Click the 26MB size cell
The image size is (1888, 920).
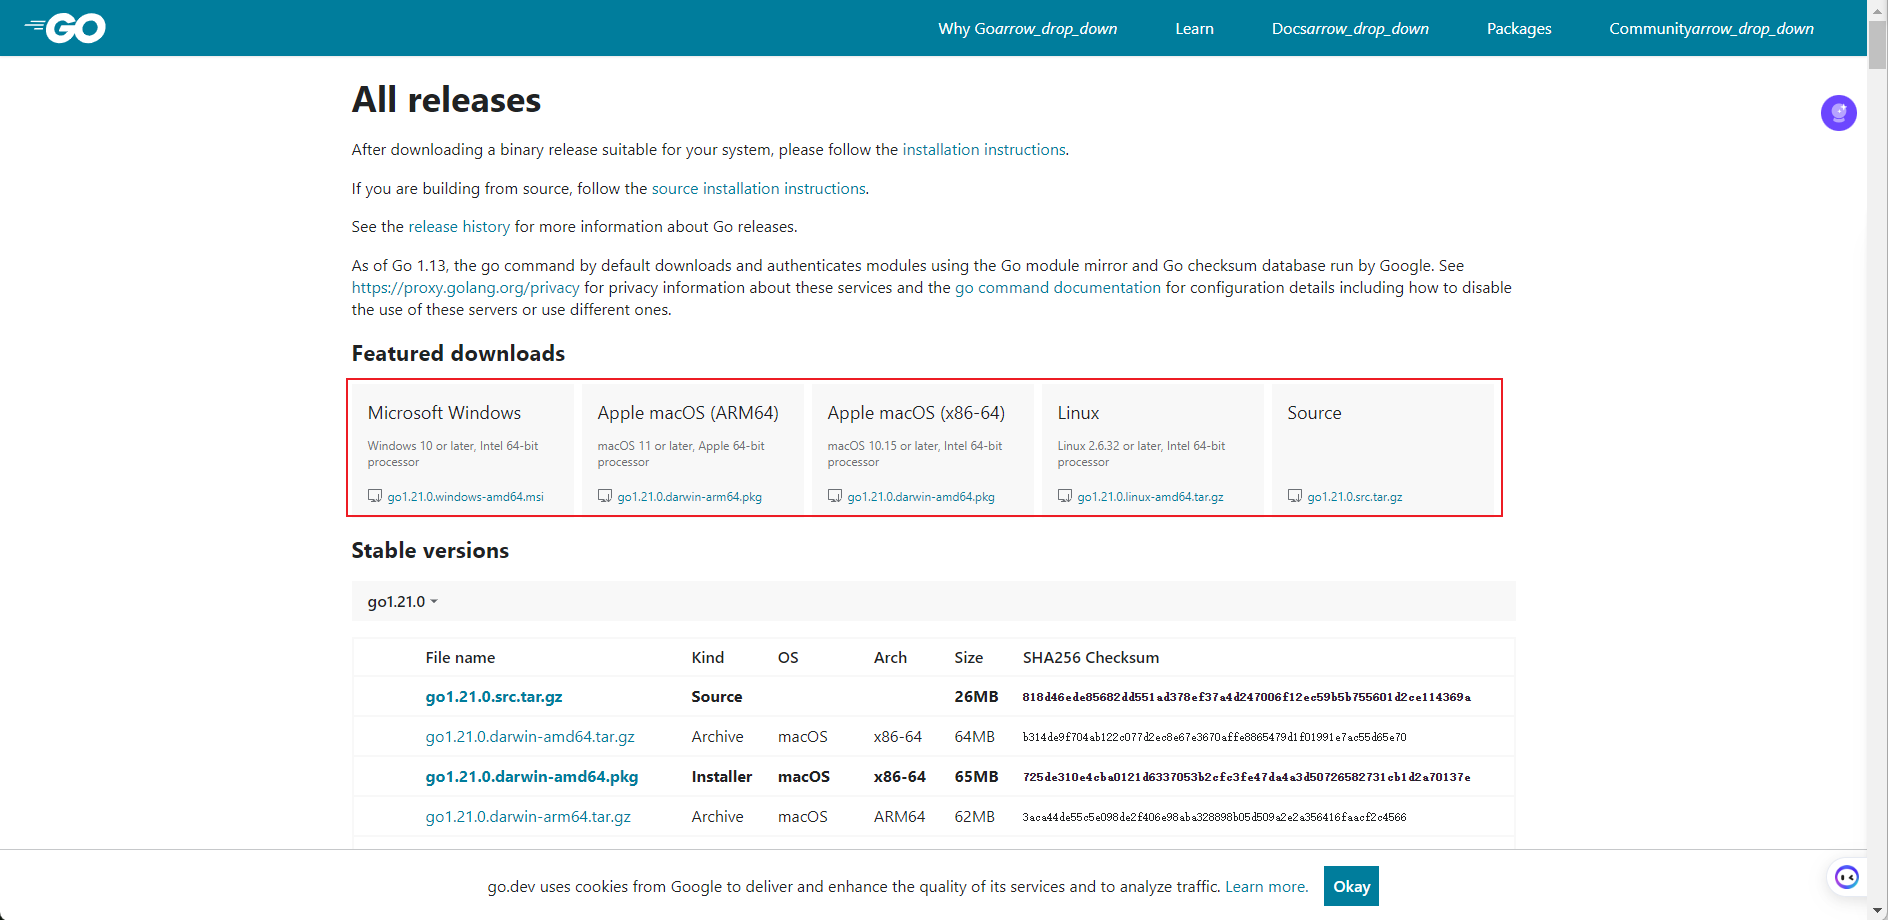[976, 697]
